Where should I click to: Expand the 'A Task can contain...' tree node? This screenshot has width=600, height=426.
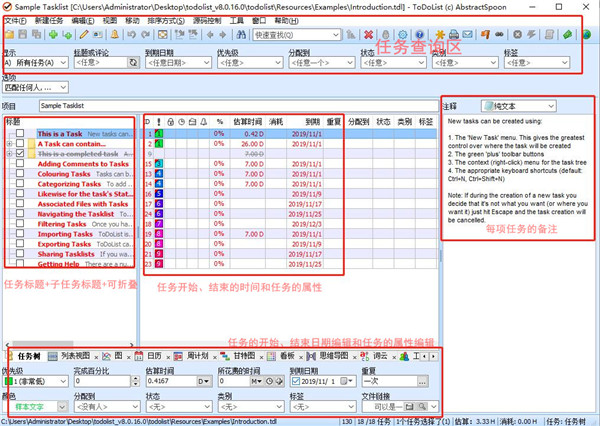10,144
